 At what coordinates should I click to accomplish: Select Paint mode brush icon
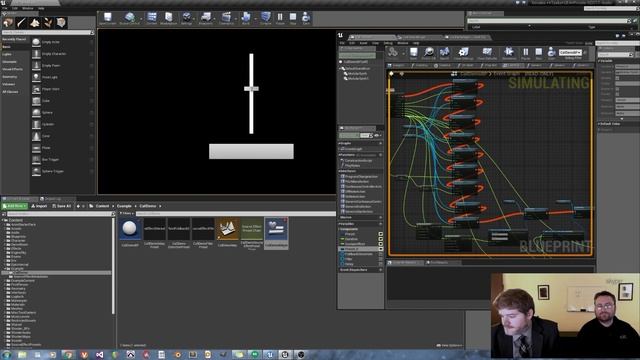(21, 22)
